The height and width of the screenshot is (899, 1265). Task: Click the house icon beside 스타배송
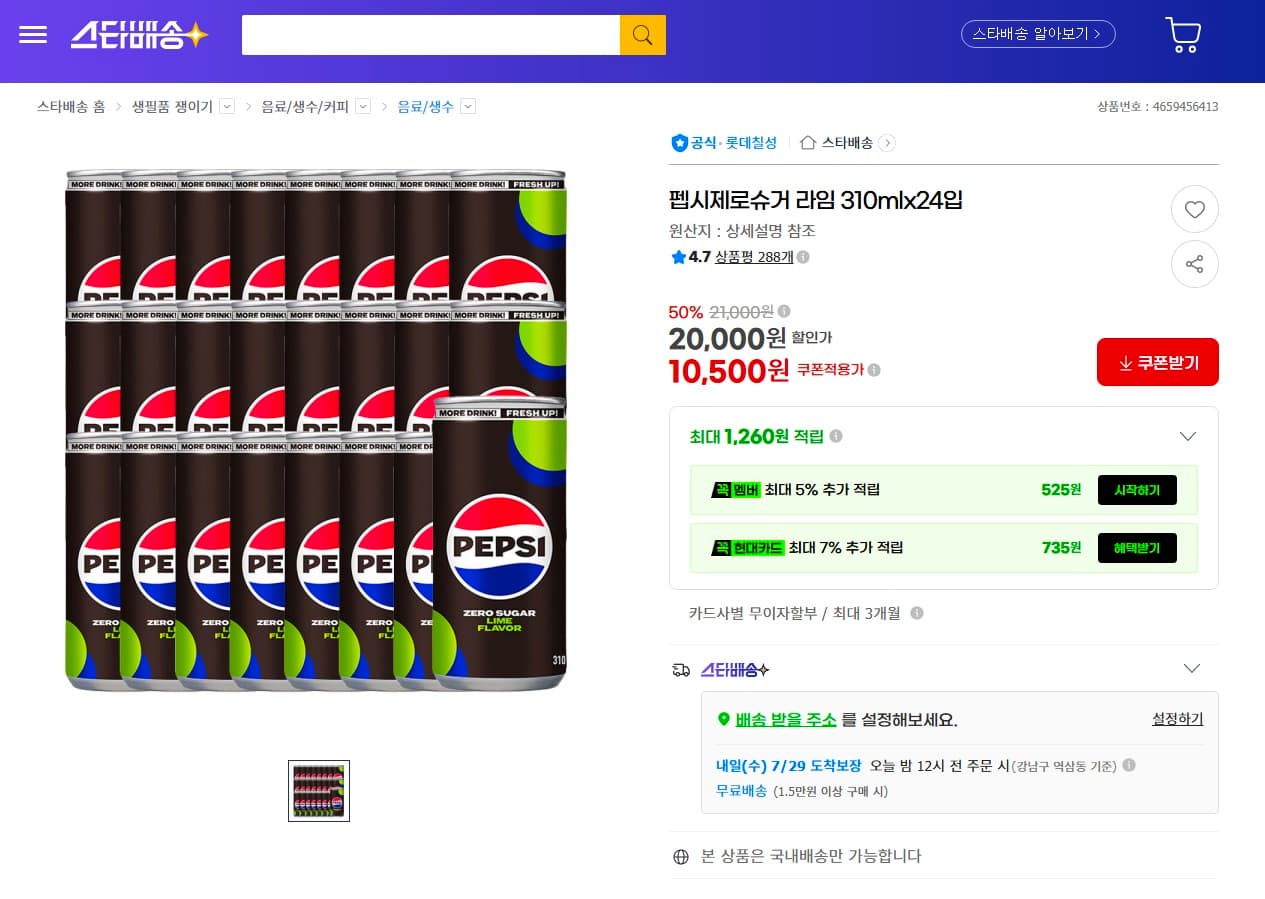click(808, 143)
